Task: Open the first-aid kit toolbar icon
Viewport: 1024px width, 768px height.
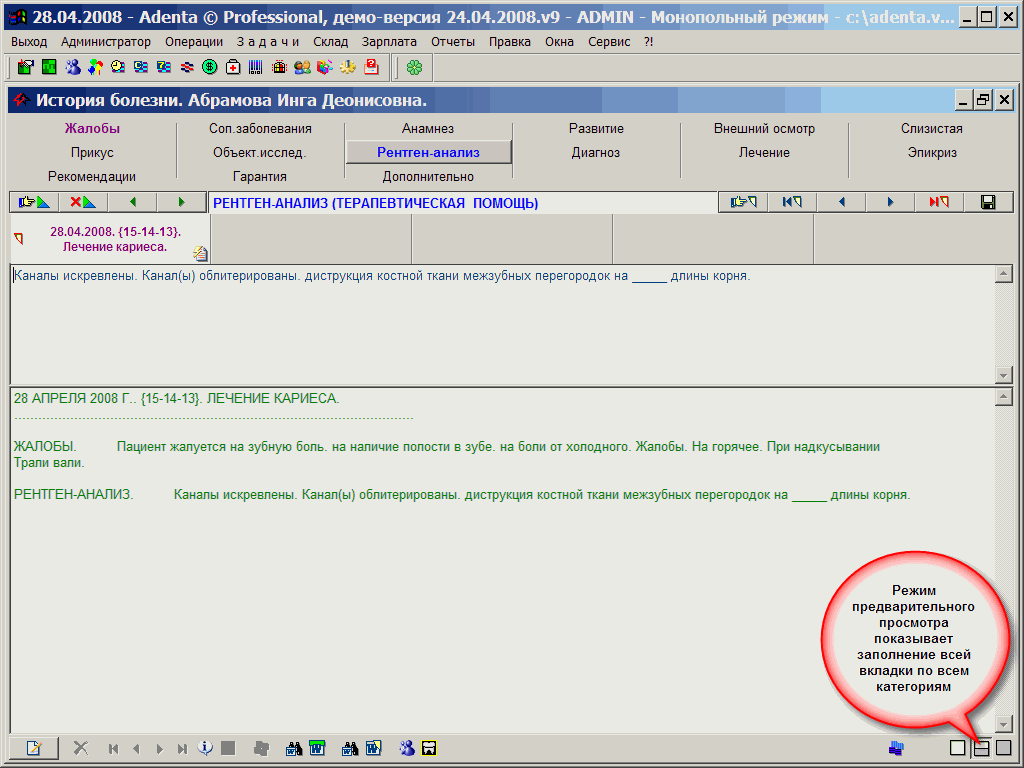Action: 232,67
